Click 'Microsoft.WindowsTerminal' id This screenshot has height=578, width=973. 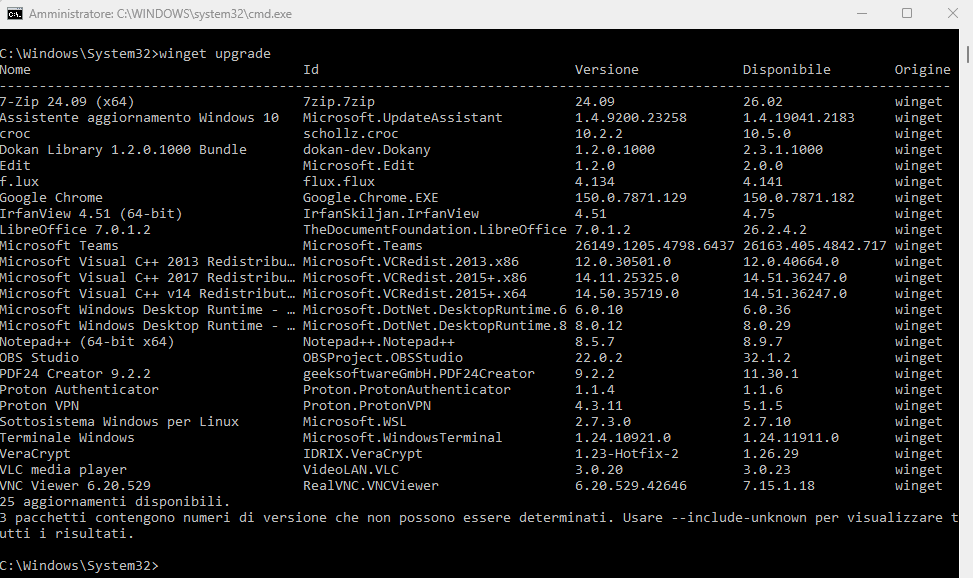click(403, 438)
